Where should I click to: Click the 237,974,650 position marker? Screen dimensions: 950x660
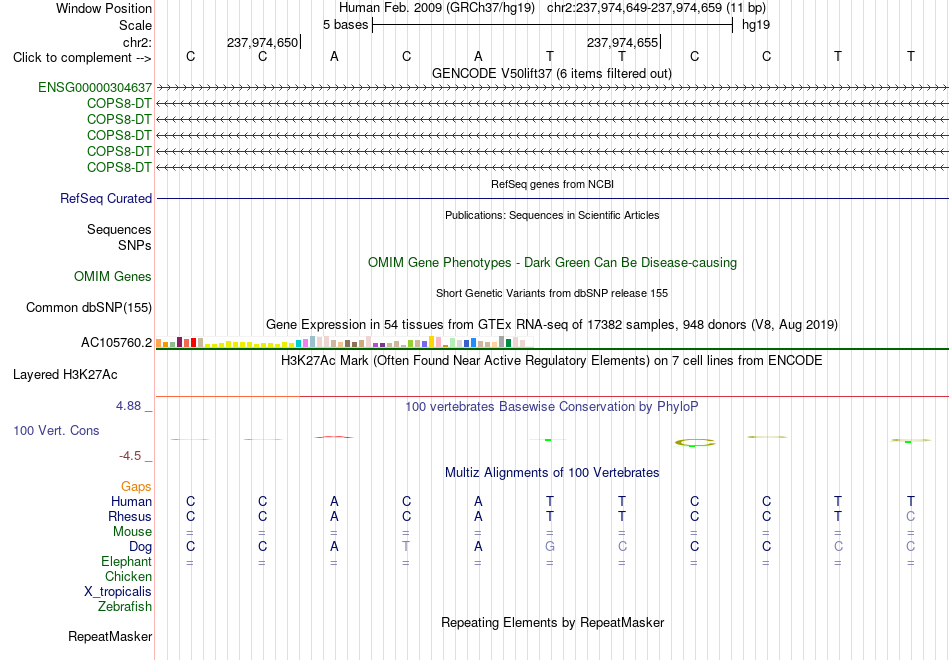pyautogui.click(x=263, y=42)
